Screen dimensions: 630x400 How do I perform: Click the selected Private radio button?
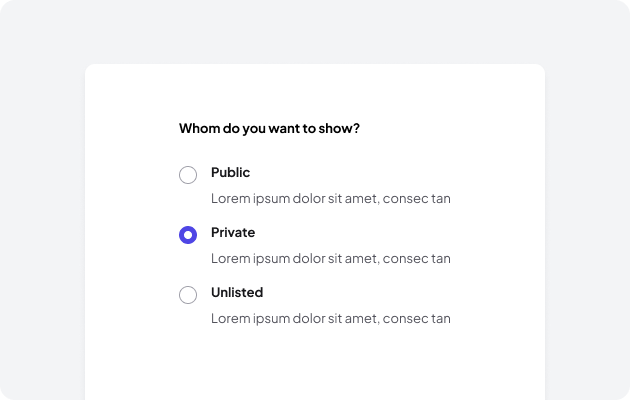click(188, 235)
